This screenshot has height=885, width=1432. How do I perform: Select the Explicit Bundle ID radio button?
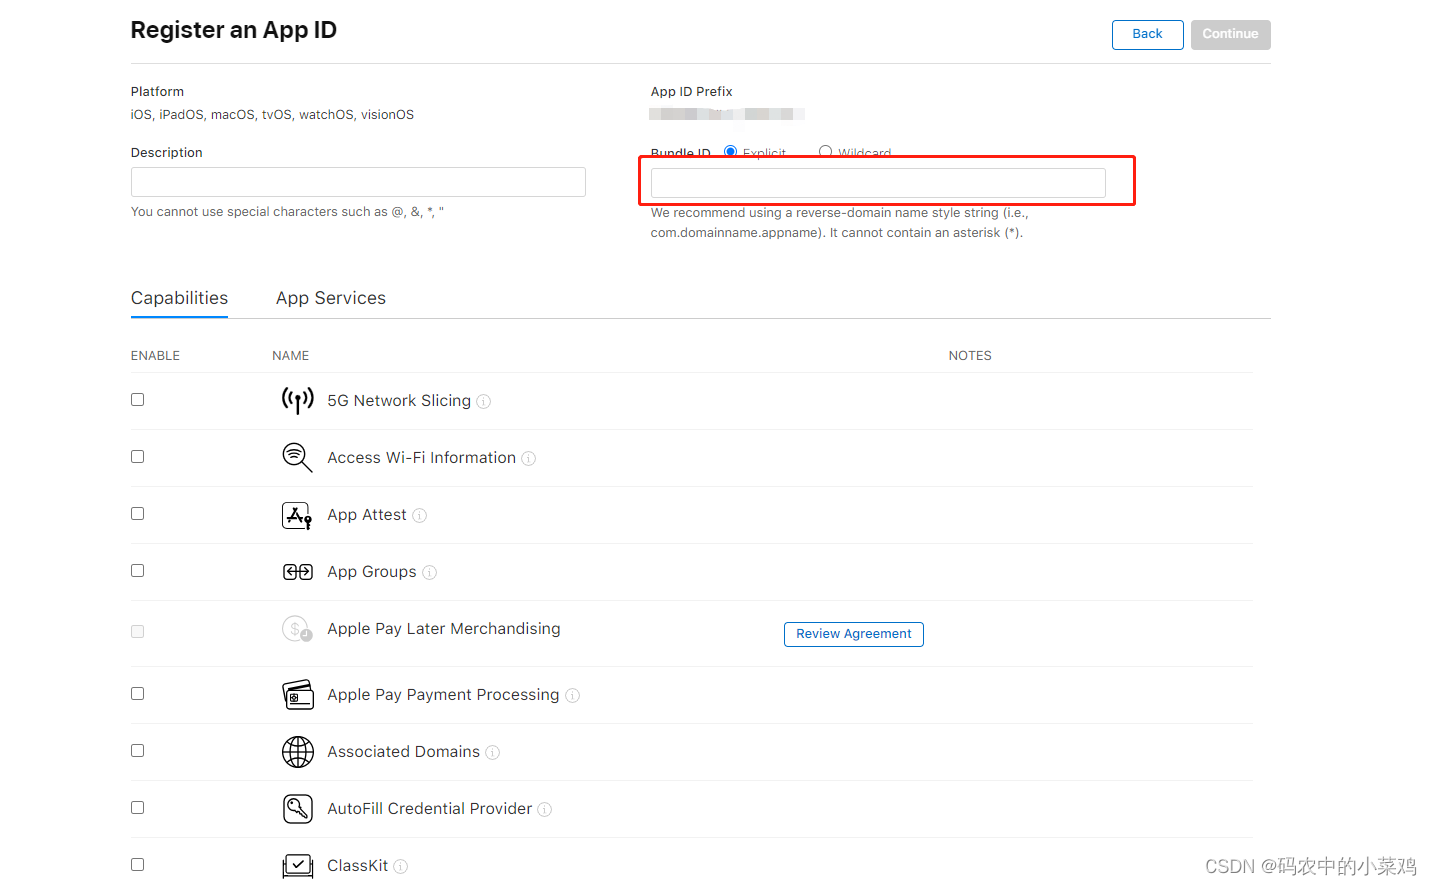point(731,152)
